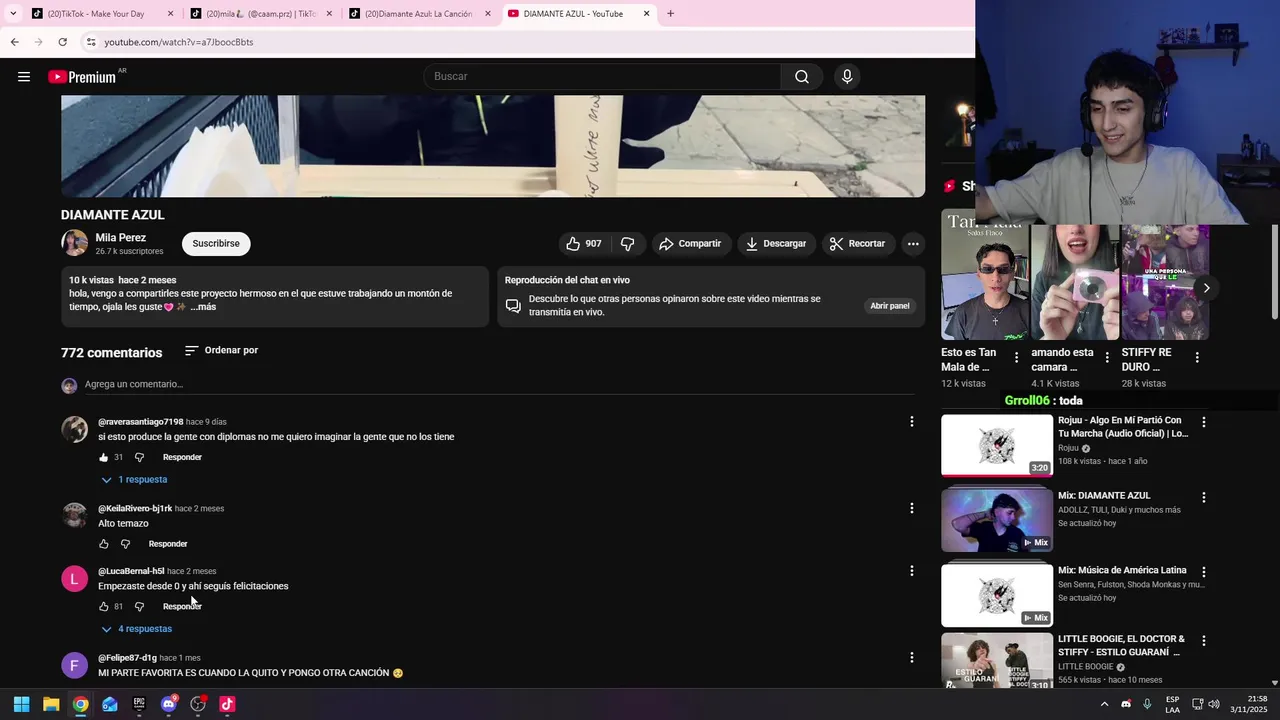The width and height of the screenshot is (1280, 720).
Task: Click the search box Buscar
Action: 602,77
